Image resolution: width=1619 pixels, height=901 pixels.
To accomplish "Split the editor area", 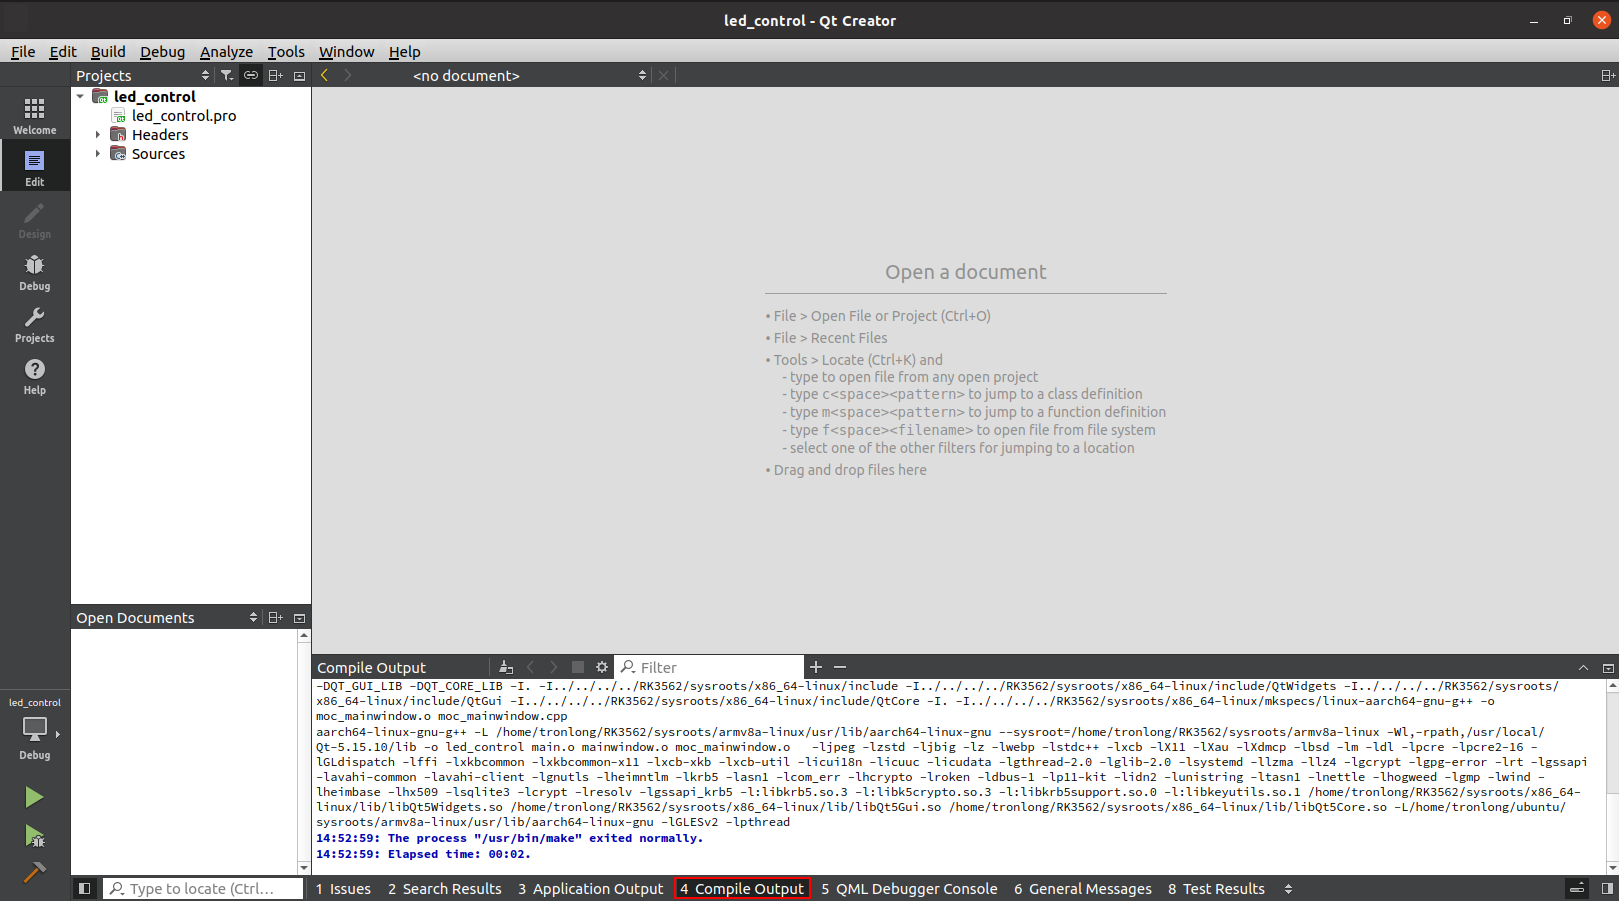I will (x=1608, y=75).
